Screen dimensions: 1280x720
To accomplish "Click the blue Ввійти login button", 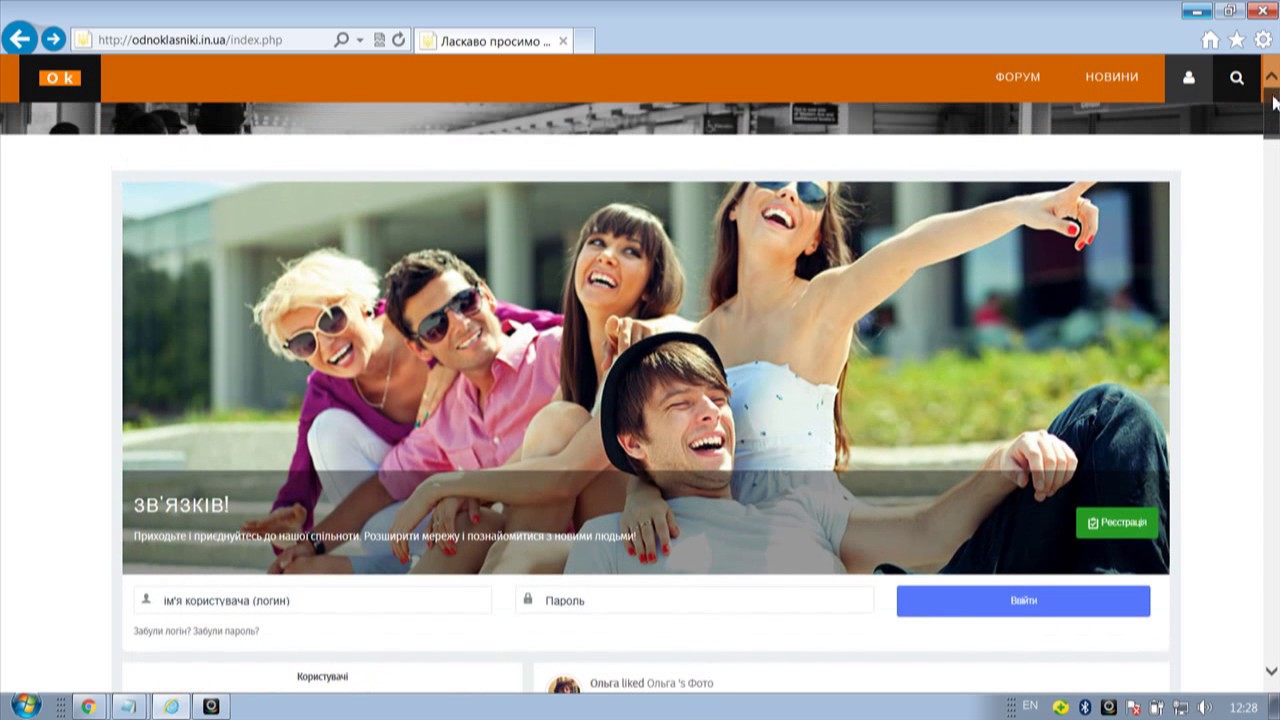I will click(1023, 601).
